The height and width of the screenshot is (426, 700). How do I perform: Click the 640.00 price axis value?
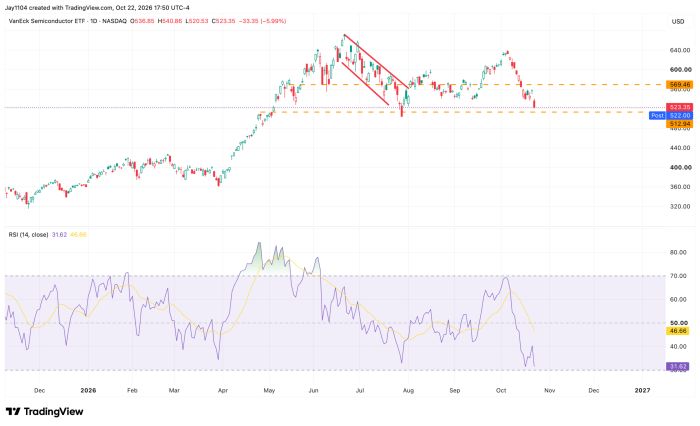coord(680,50)
